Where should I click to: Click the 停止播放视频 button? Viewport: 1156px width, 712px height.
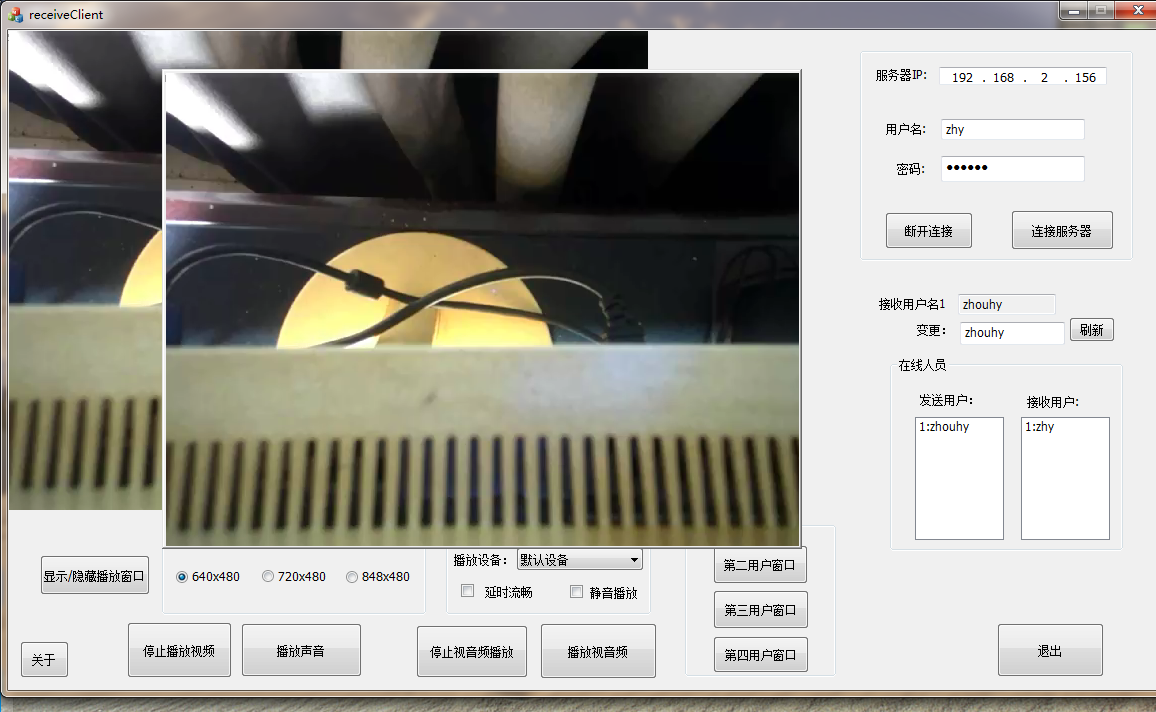(179, 651)
